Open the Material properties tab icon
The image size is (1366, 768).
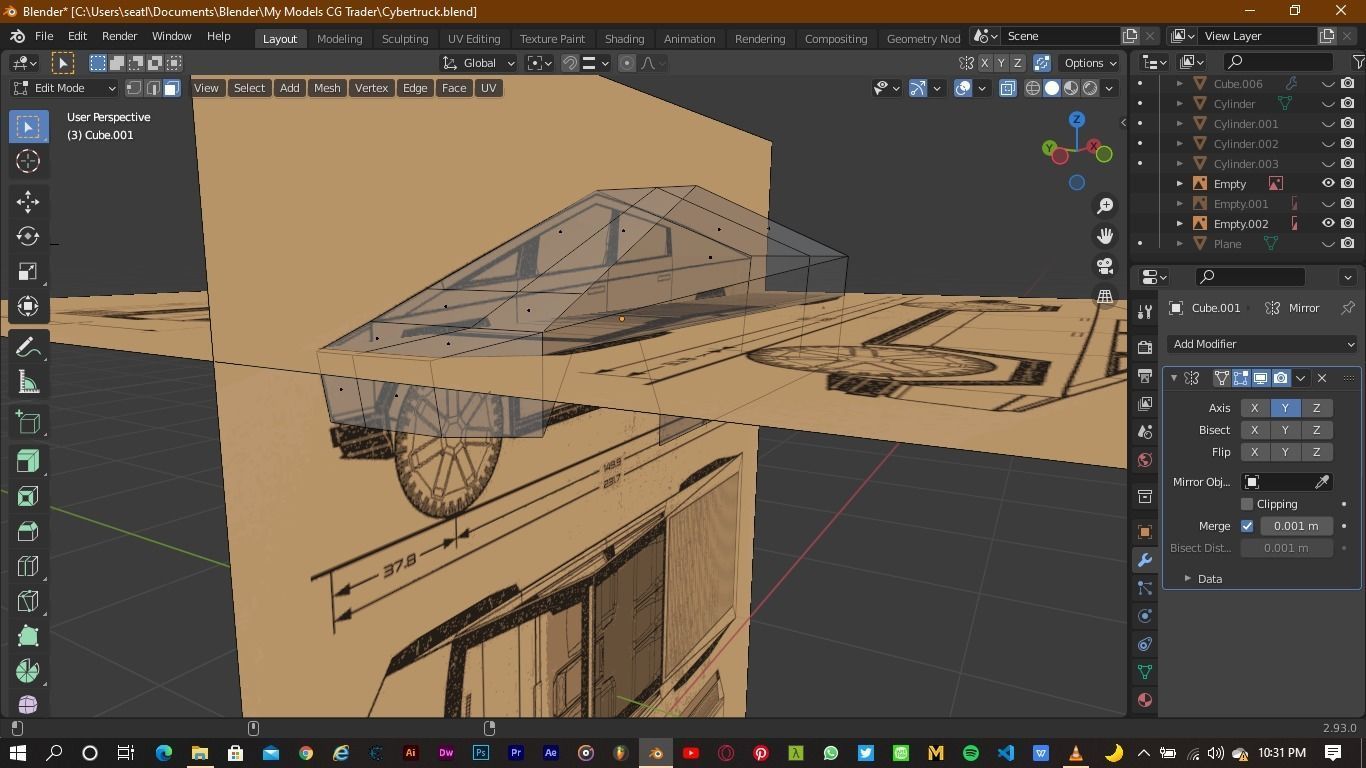1145,700
